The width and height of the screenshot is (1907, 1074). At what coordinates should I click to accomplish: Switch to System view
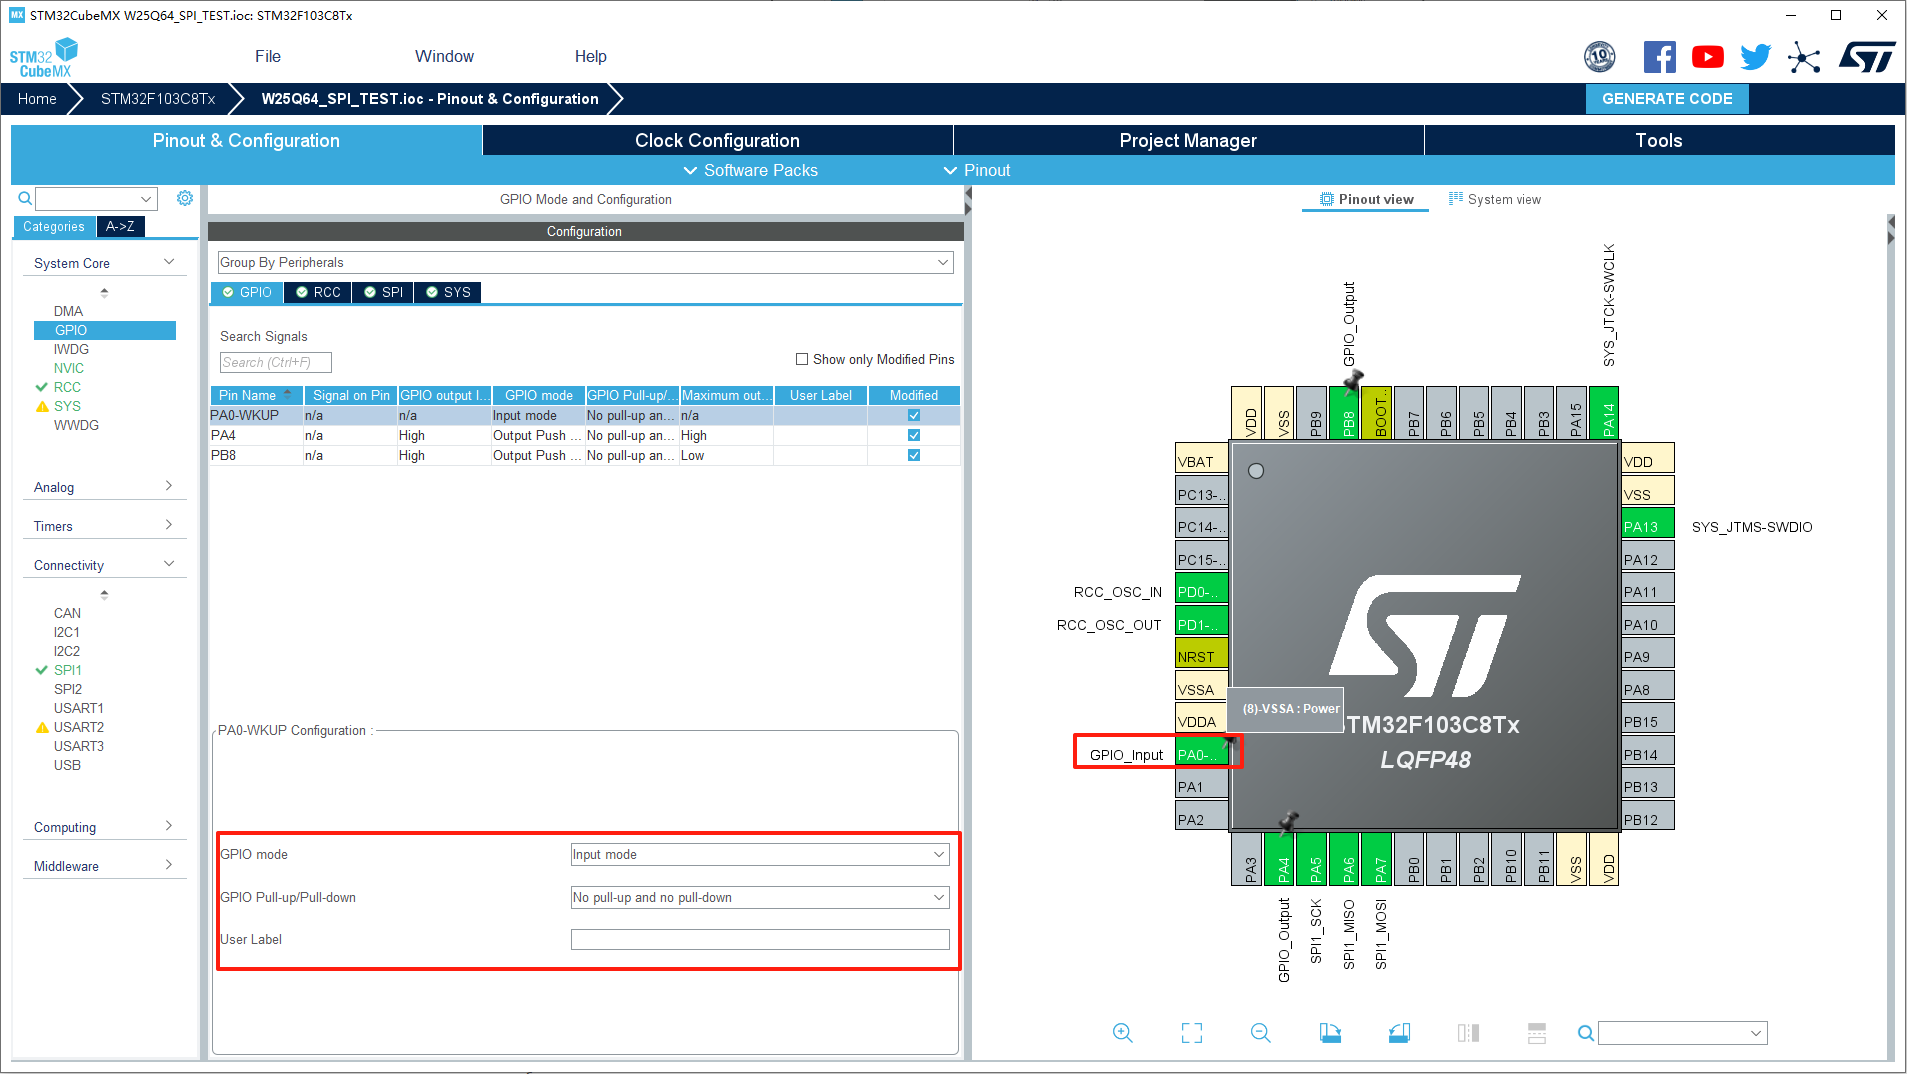(x=1495, y=199)
